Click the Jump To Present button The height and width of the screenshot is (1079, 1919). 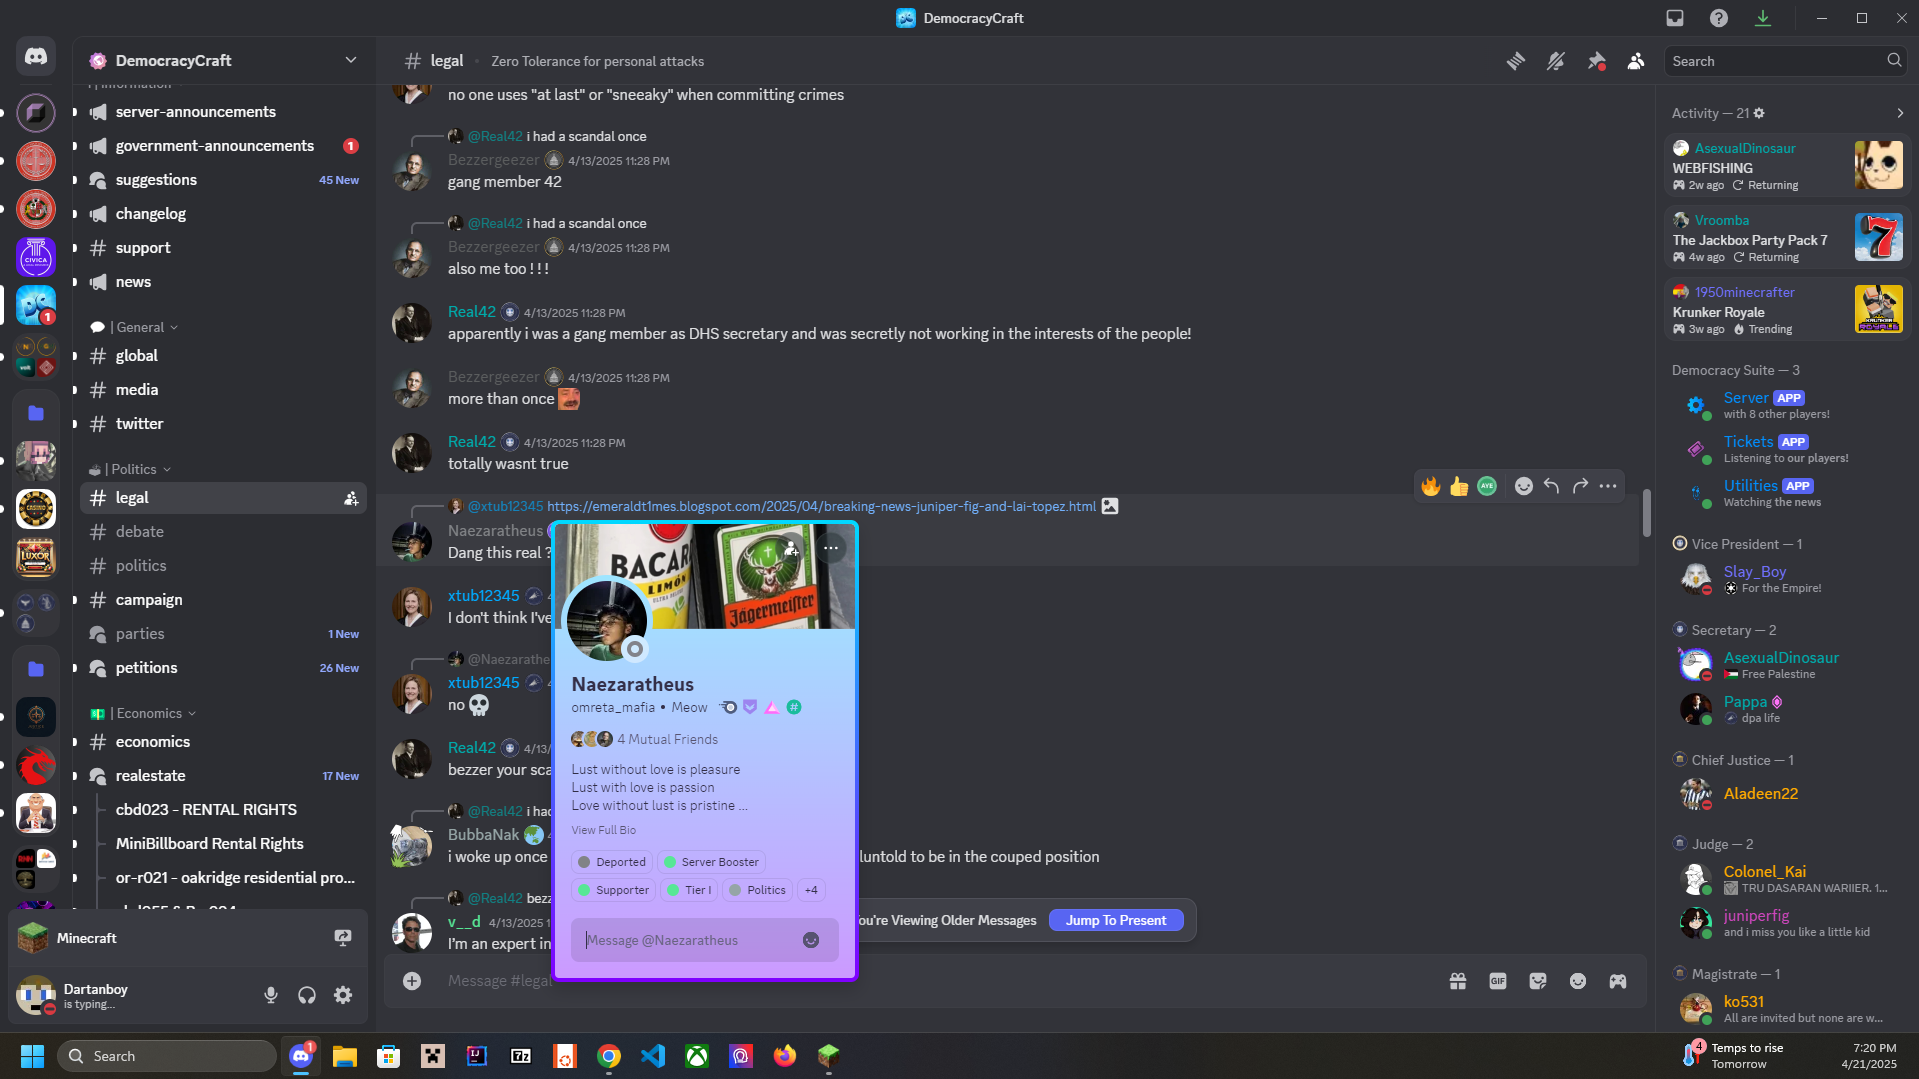pos(1115,920)
